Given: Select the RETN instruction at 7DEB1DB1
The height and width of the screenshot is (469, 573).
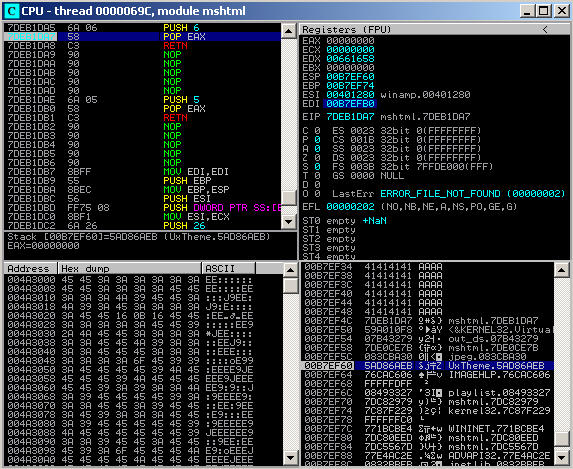Looking at the screenshot, I should pyautogui.click(x=143, y=118).
